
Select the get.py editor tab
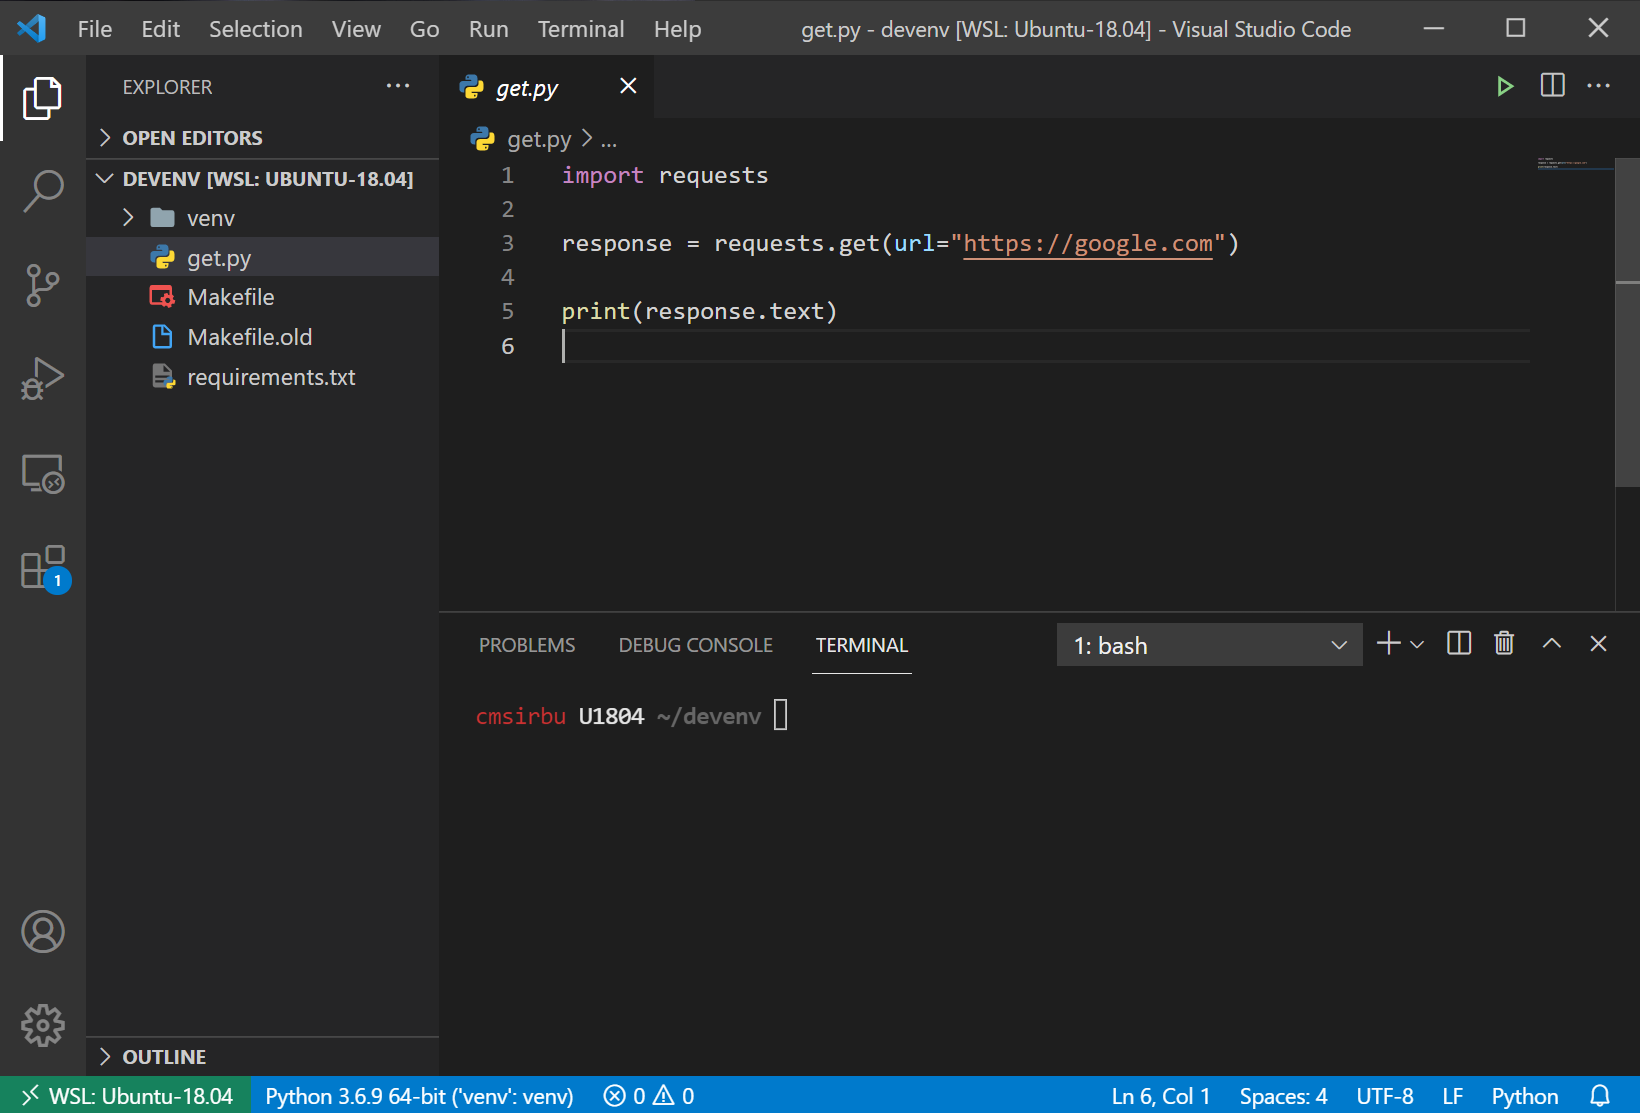click(546, 87)
